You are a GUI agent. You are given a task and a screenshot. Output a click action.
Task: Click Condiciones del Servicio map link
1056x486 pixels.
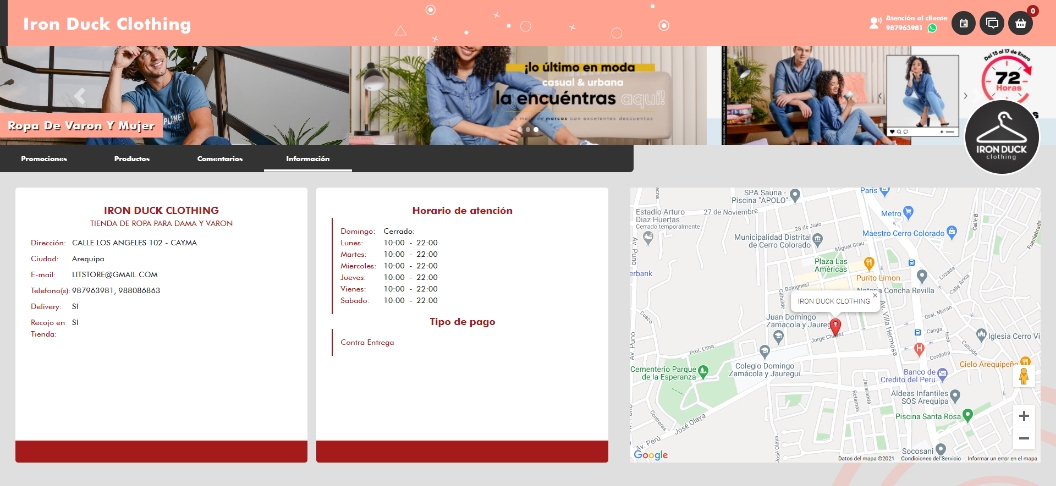point(929,458)
